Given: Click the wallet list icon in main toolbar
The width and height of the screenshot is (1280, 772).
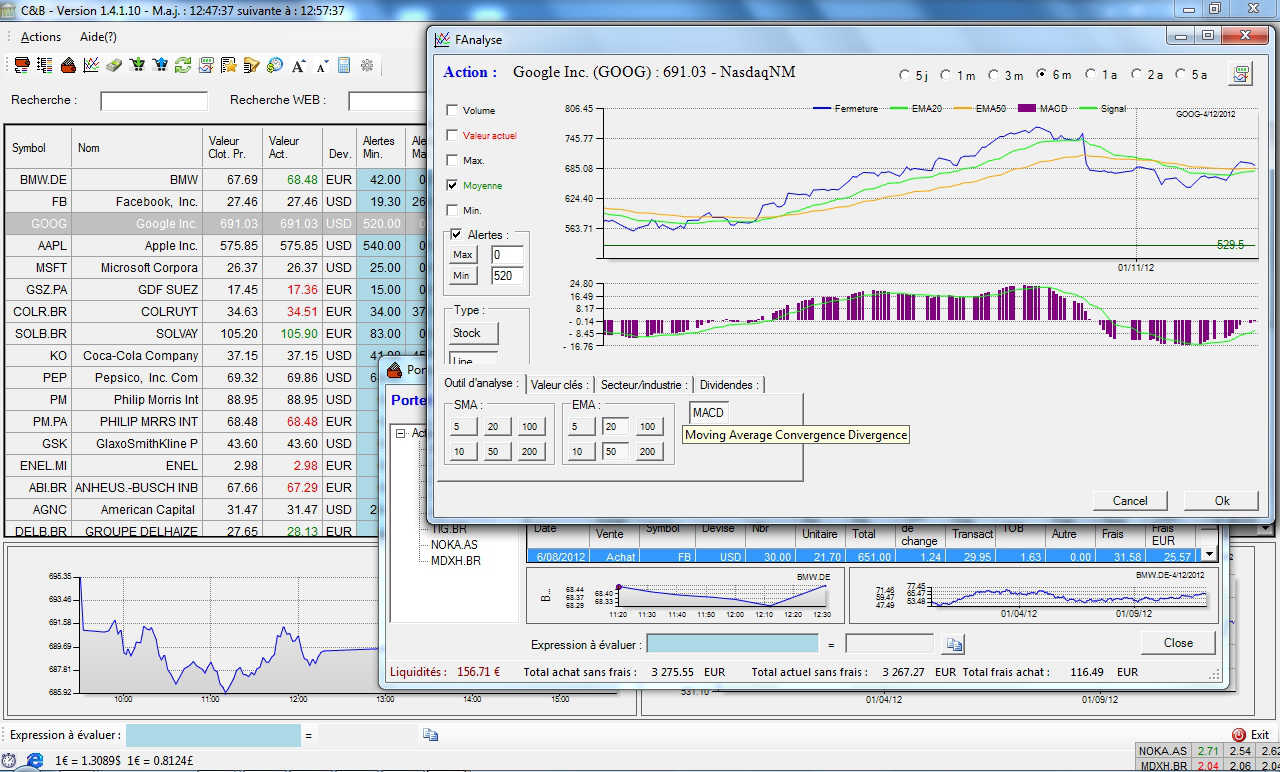Looking at the screenshot, I should pyautogui.click(x=22, y=65).
